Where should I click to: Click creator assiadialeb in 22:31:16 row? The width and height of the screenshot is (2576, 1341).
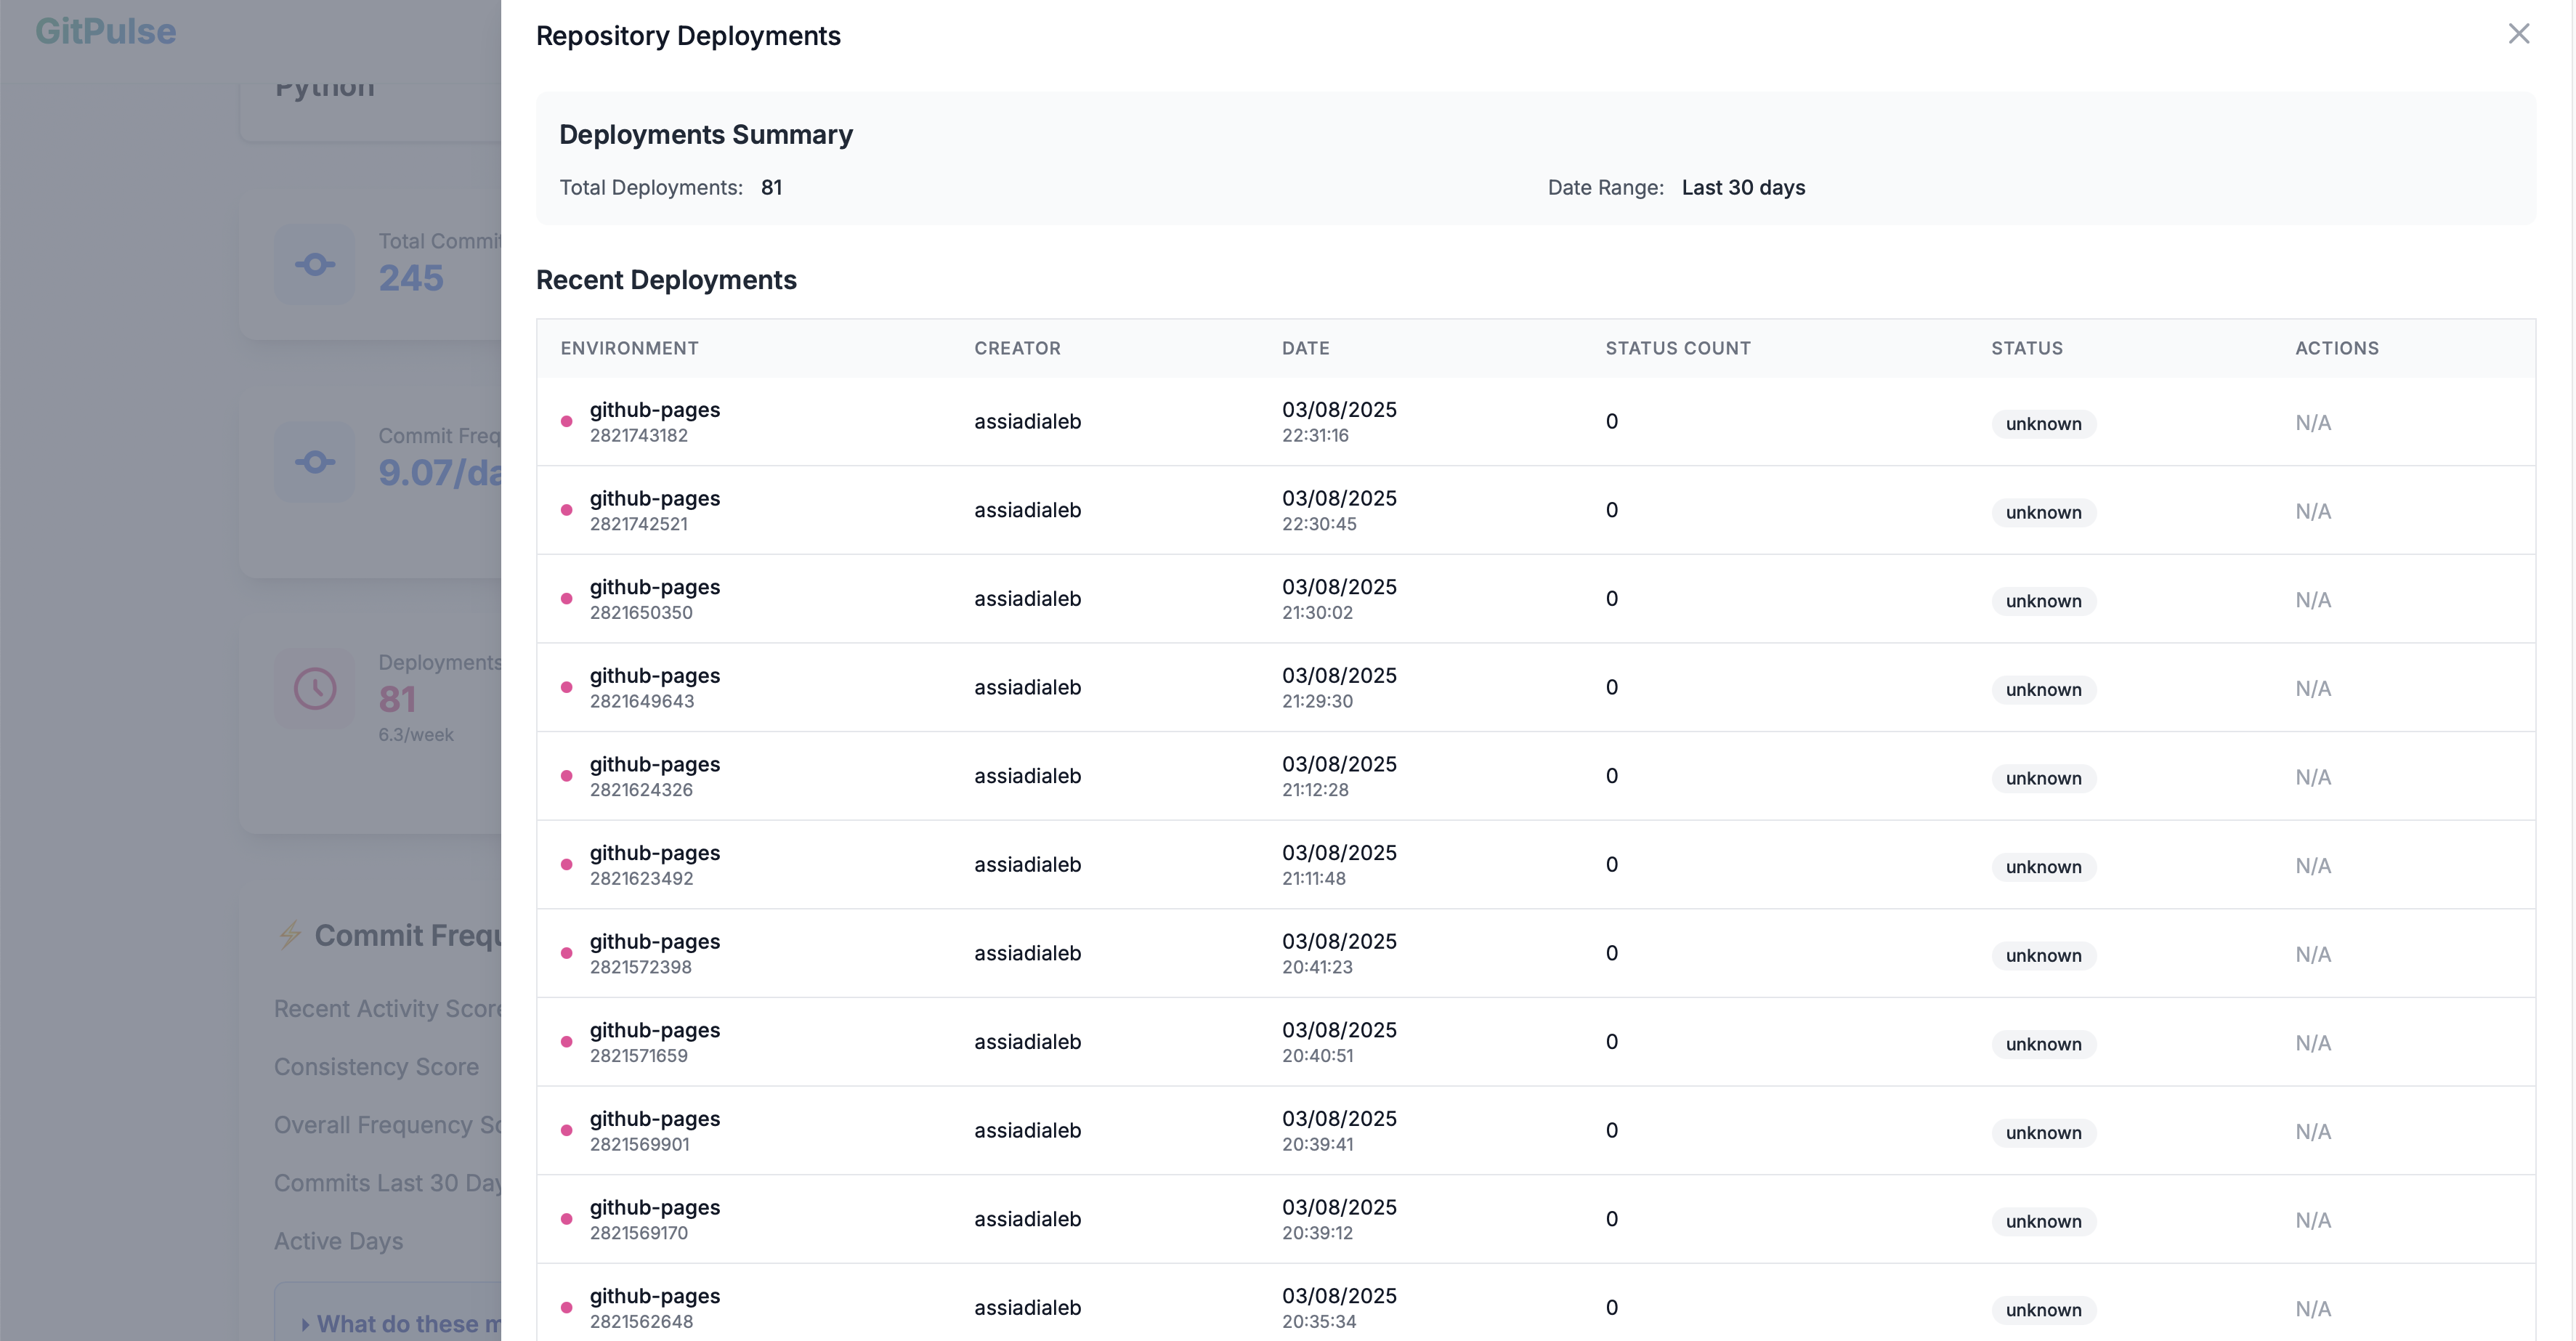pos(1027,422)
